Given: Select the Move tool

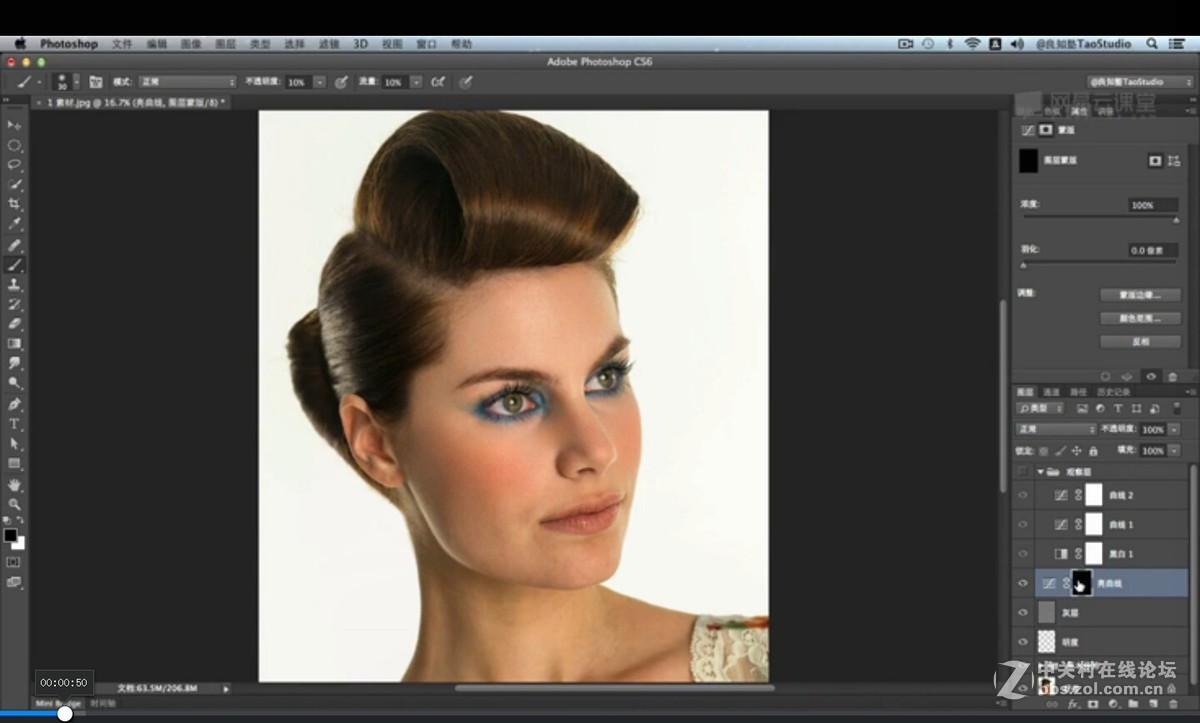Looking at the screenshot, I should click(14, 125).
